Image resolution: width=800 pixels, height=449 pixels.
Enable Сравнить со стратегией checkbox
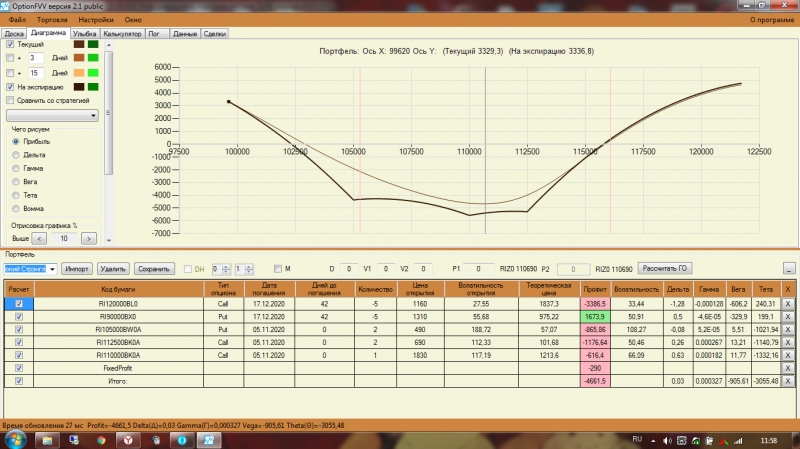tap(10, 101)
